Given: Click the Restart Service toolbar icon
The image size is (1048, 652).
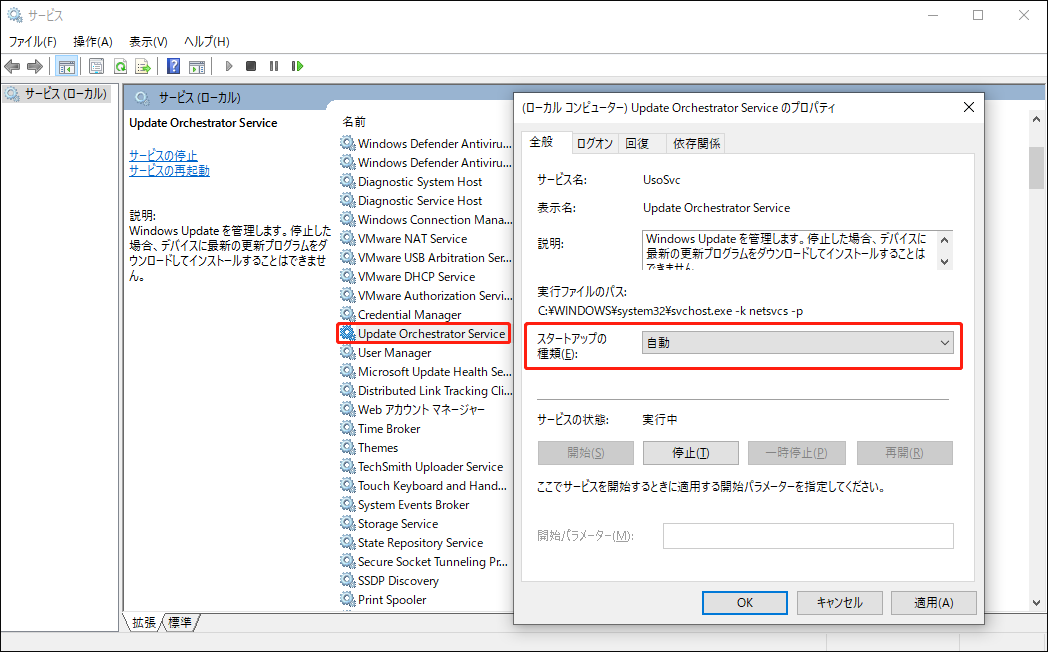Looking at the screenshot, I should click(297, 66).
